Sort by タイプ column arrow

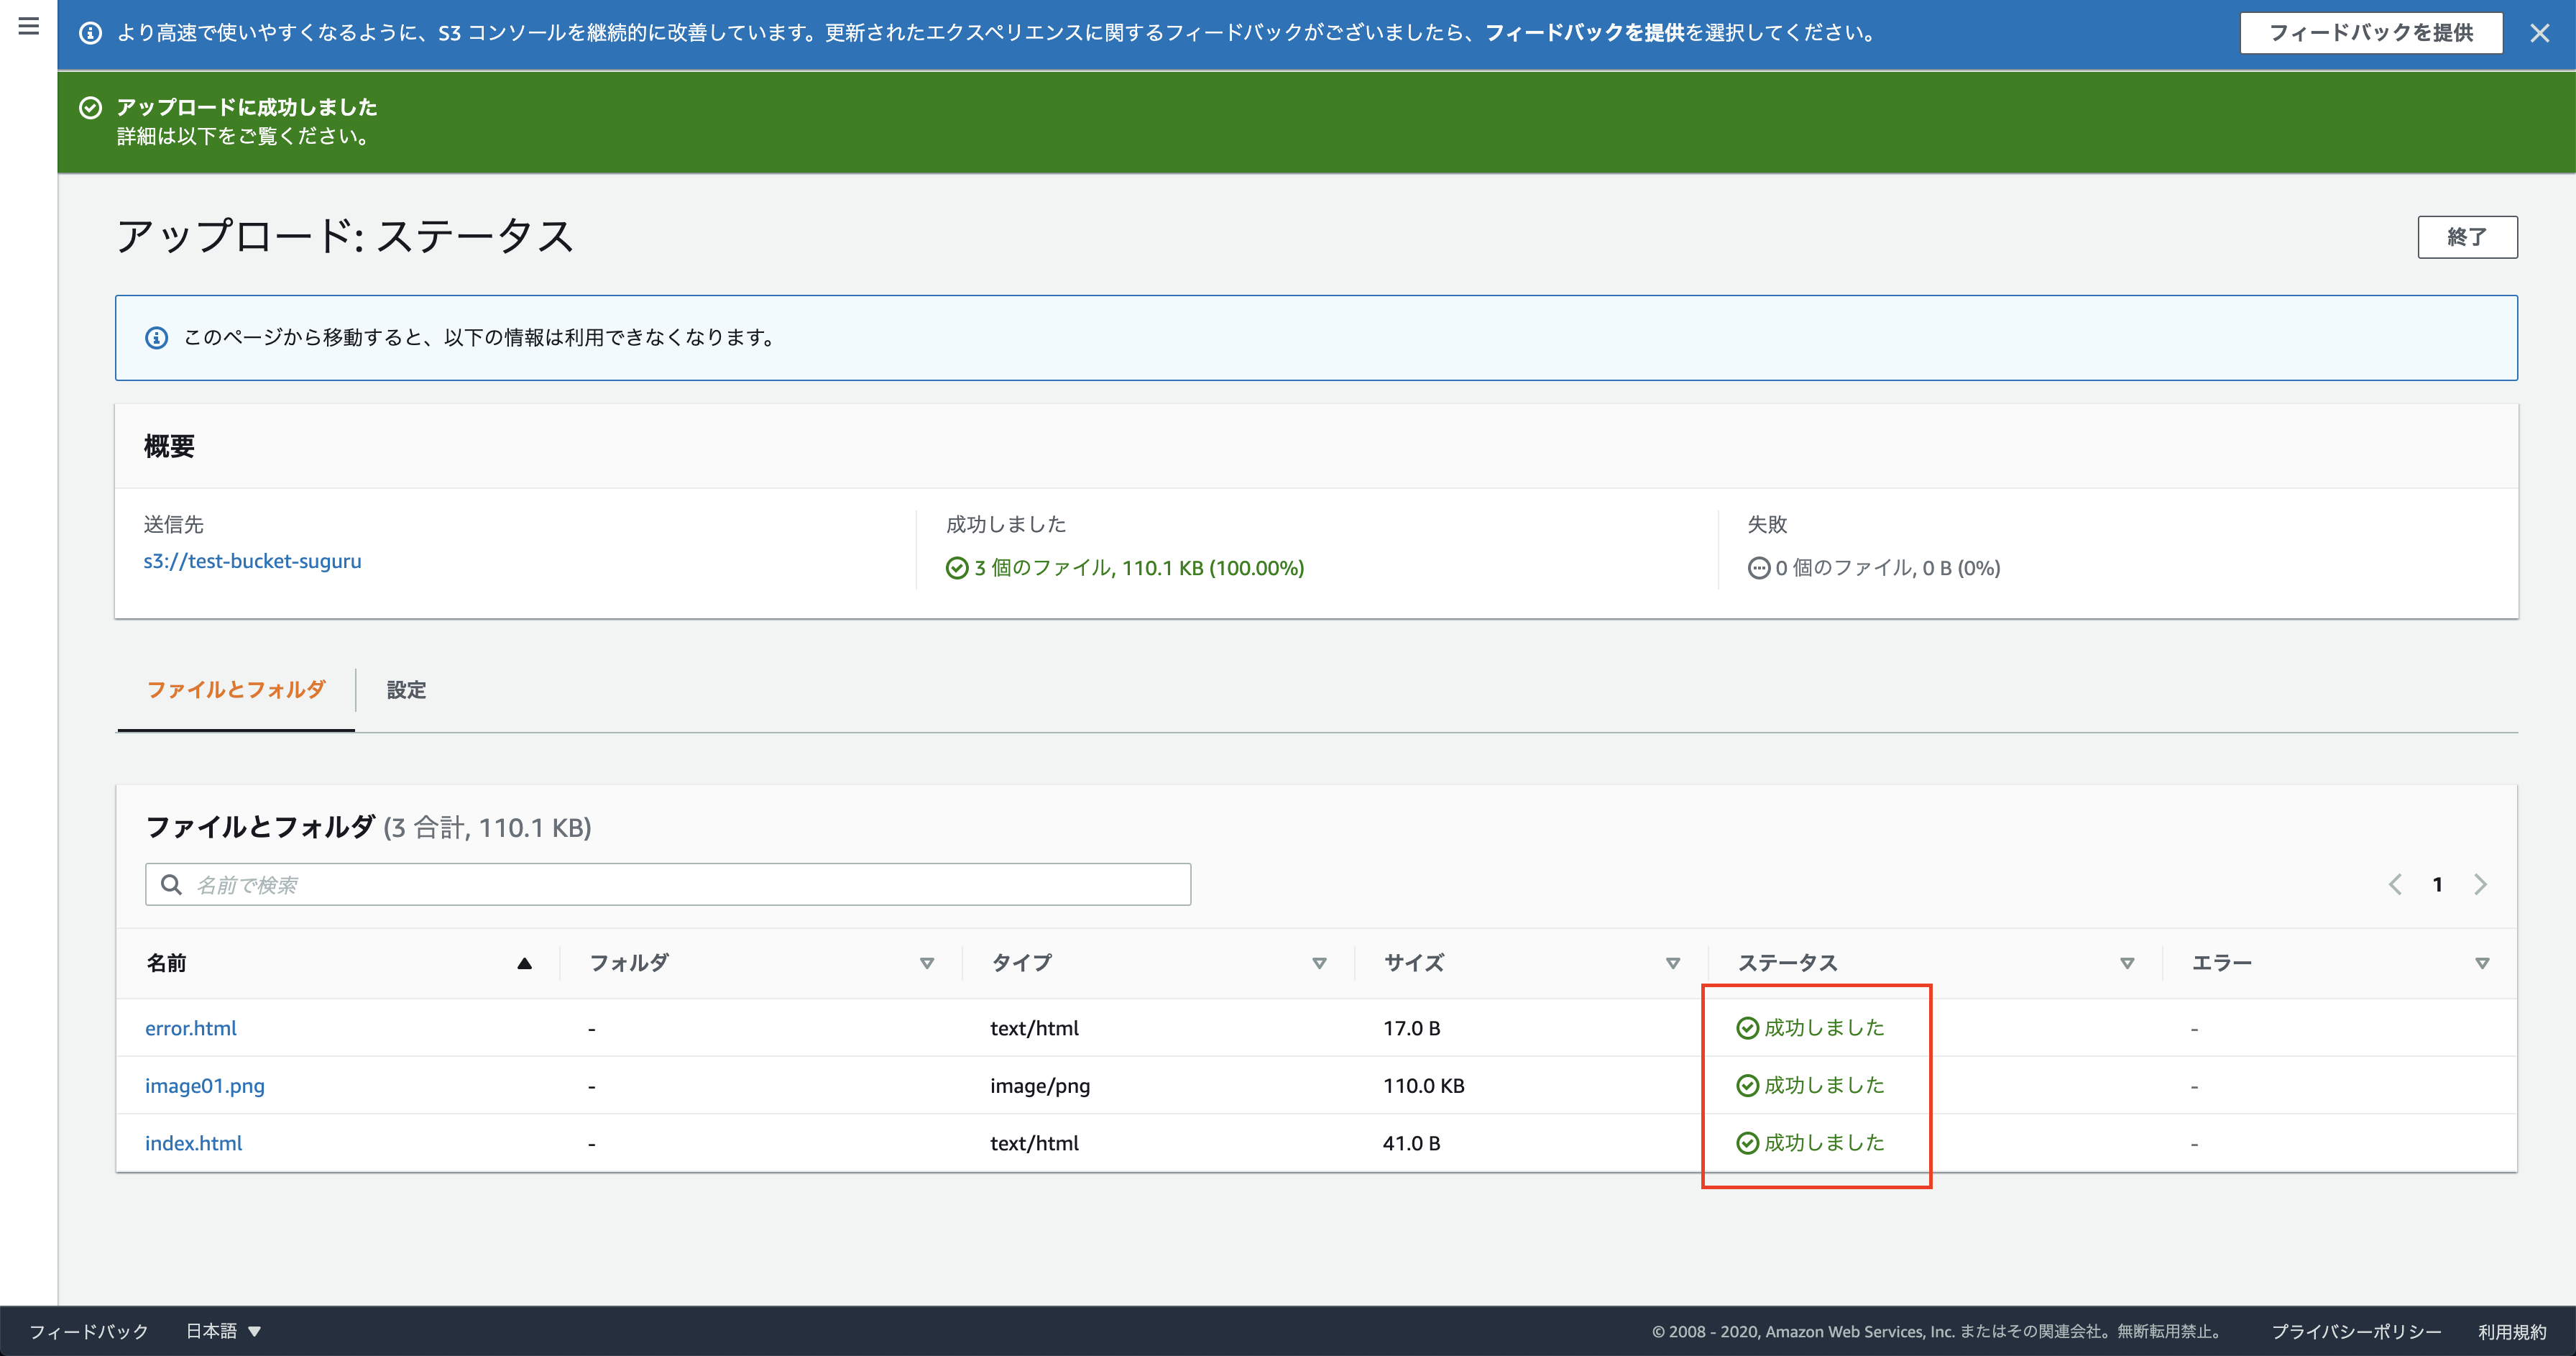tap(1319, 963)
